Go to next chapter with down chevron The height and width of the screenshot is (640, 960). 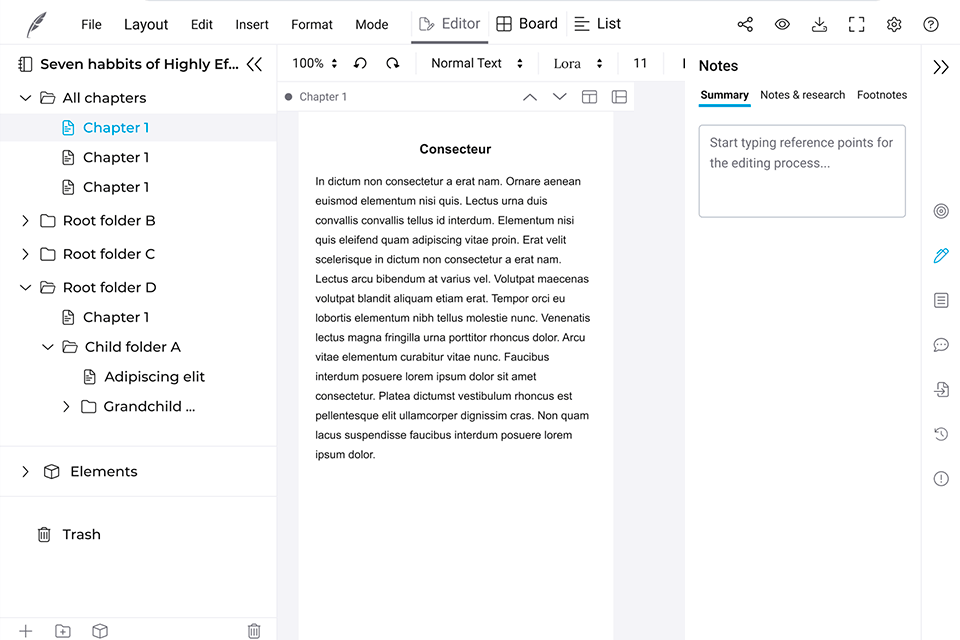[560, 97]
